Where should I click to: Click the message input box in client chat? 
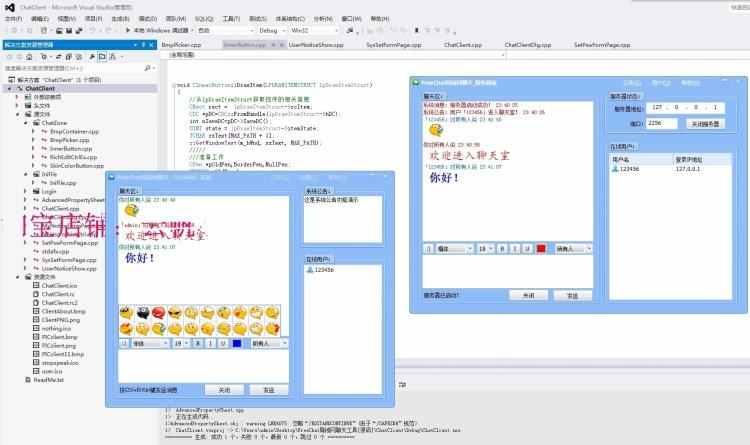click(203, 366)
